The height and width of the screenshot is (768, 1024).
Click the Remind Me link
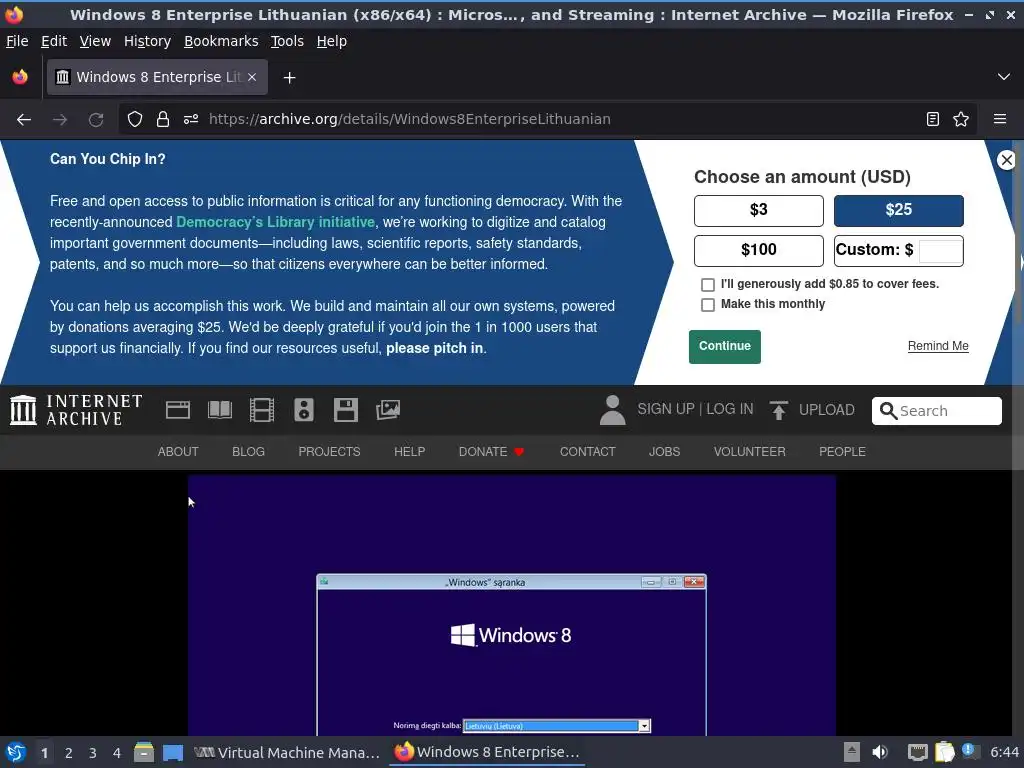[x=938, y=346]
